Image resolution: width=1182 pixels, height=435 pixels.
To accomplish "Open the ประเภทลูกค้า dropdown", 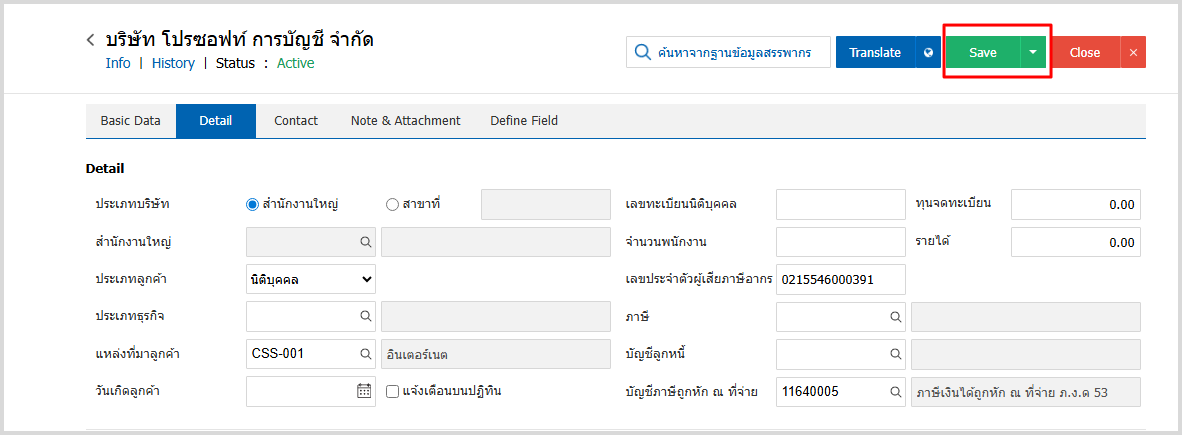I will click(310, 280).
